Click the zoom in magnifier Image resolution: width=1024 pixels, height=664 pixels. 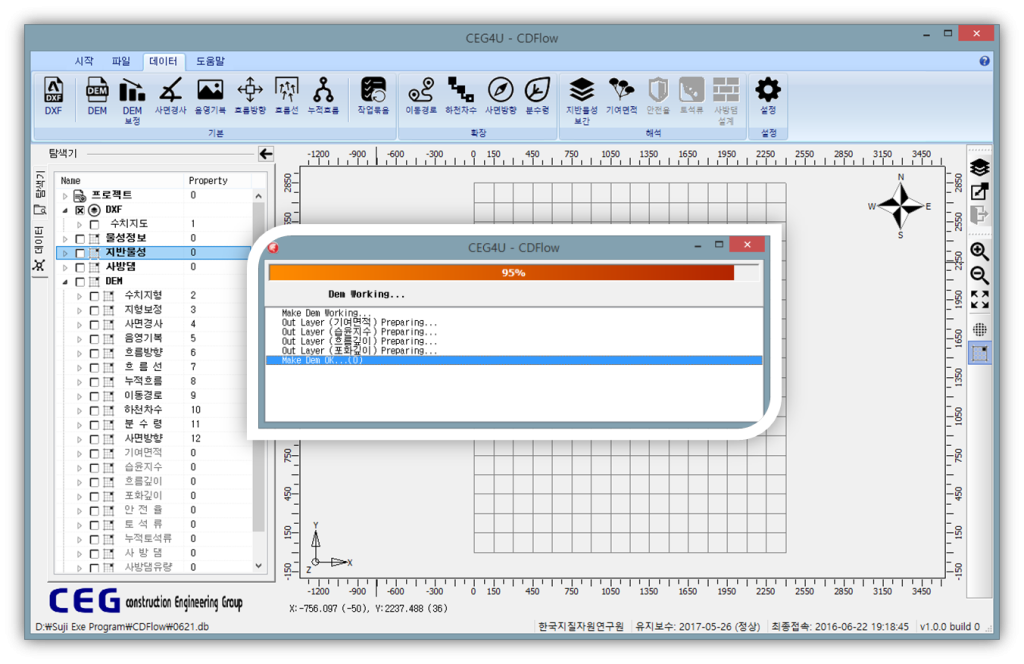point(979,251)
